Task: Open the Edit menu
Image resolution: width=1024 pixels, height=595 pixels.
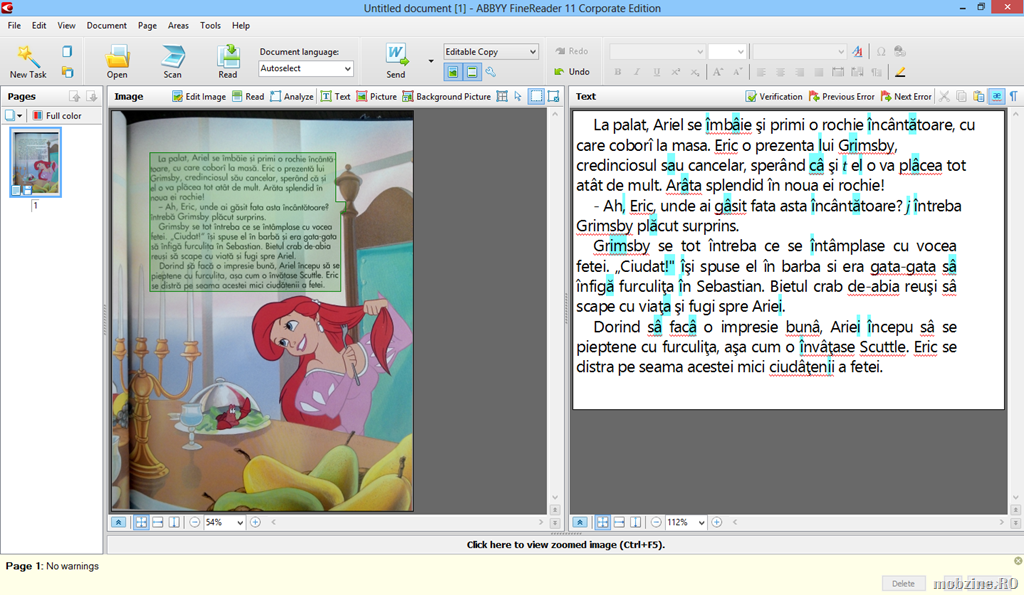Action: pyautogui.click(x=39, y=25)
